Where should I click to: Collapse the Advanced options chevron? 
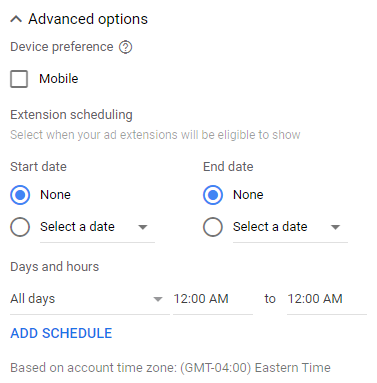pyautogui.click(x=16, y=19)
